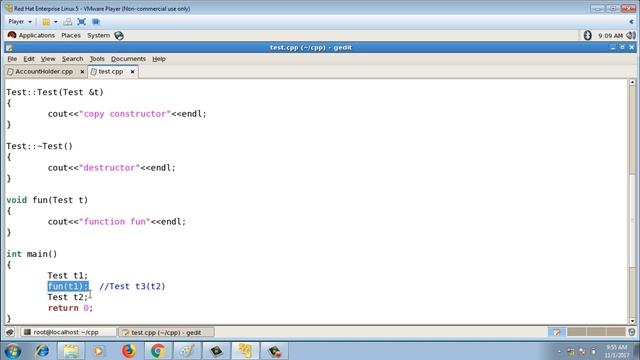Enter VMware full screen mode icon
The height and width of the screenshot is (360, 640).
click(82, 22)
